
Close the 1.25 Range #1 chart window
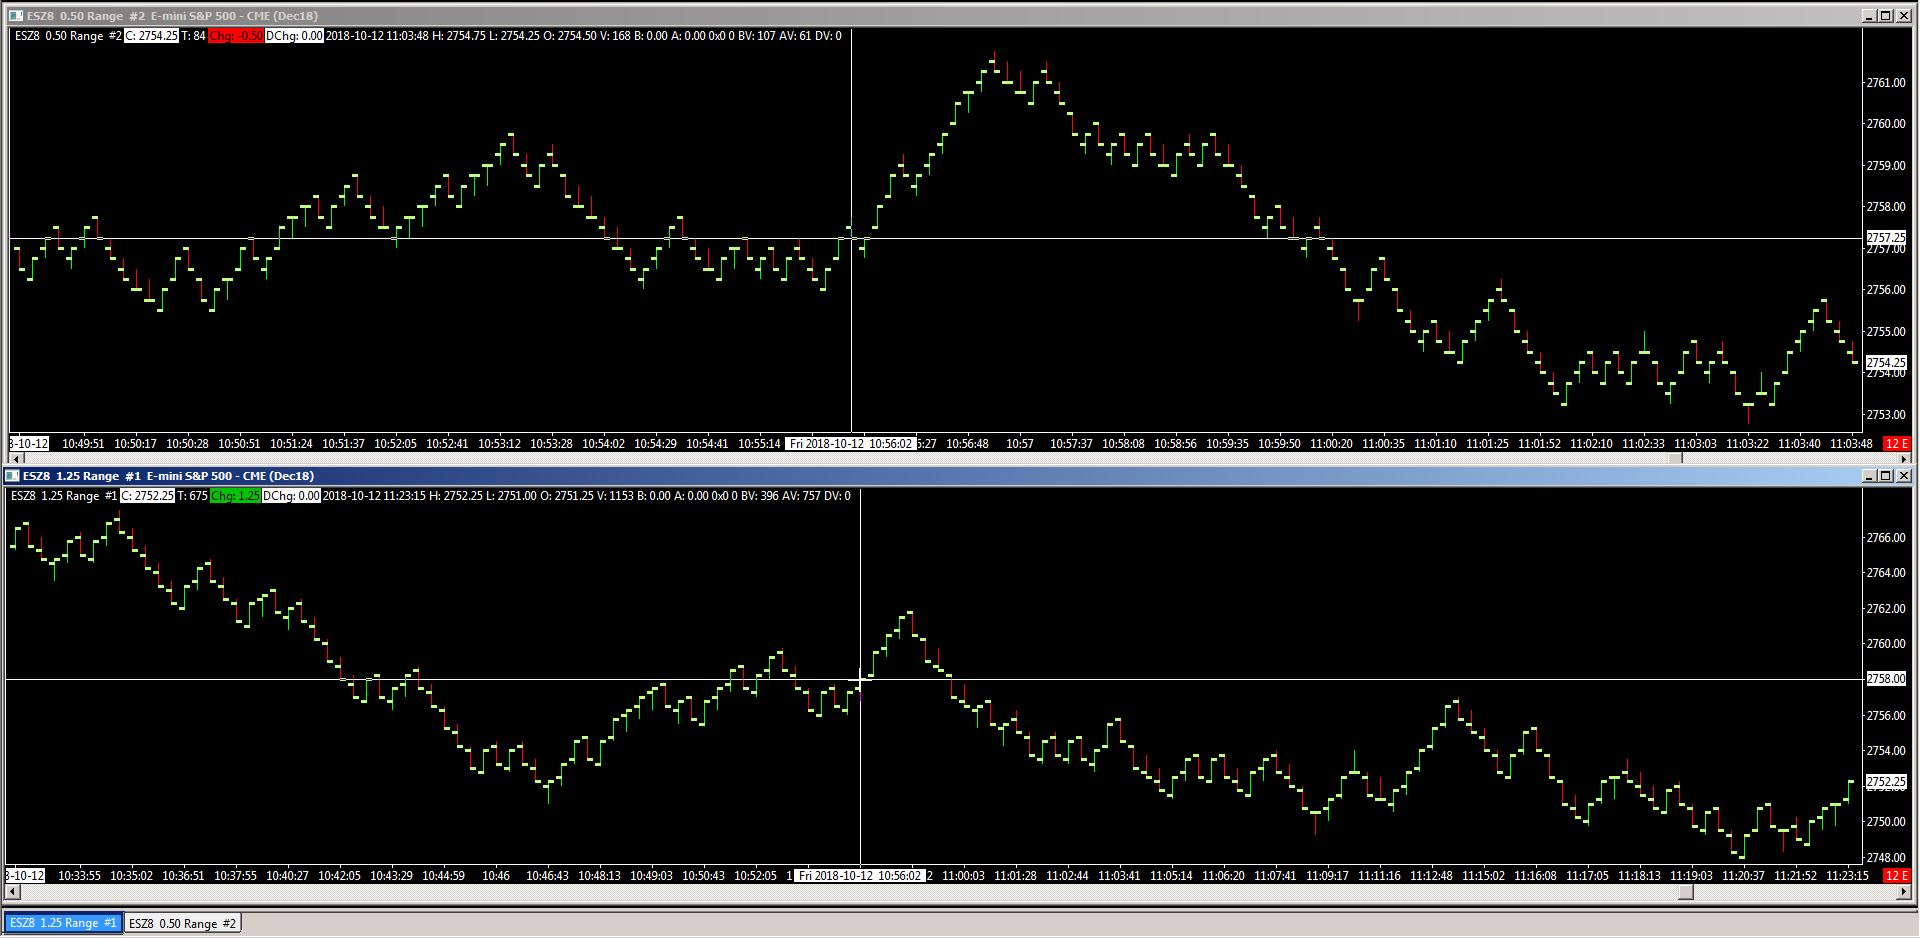coord(1902,476)
